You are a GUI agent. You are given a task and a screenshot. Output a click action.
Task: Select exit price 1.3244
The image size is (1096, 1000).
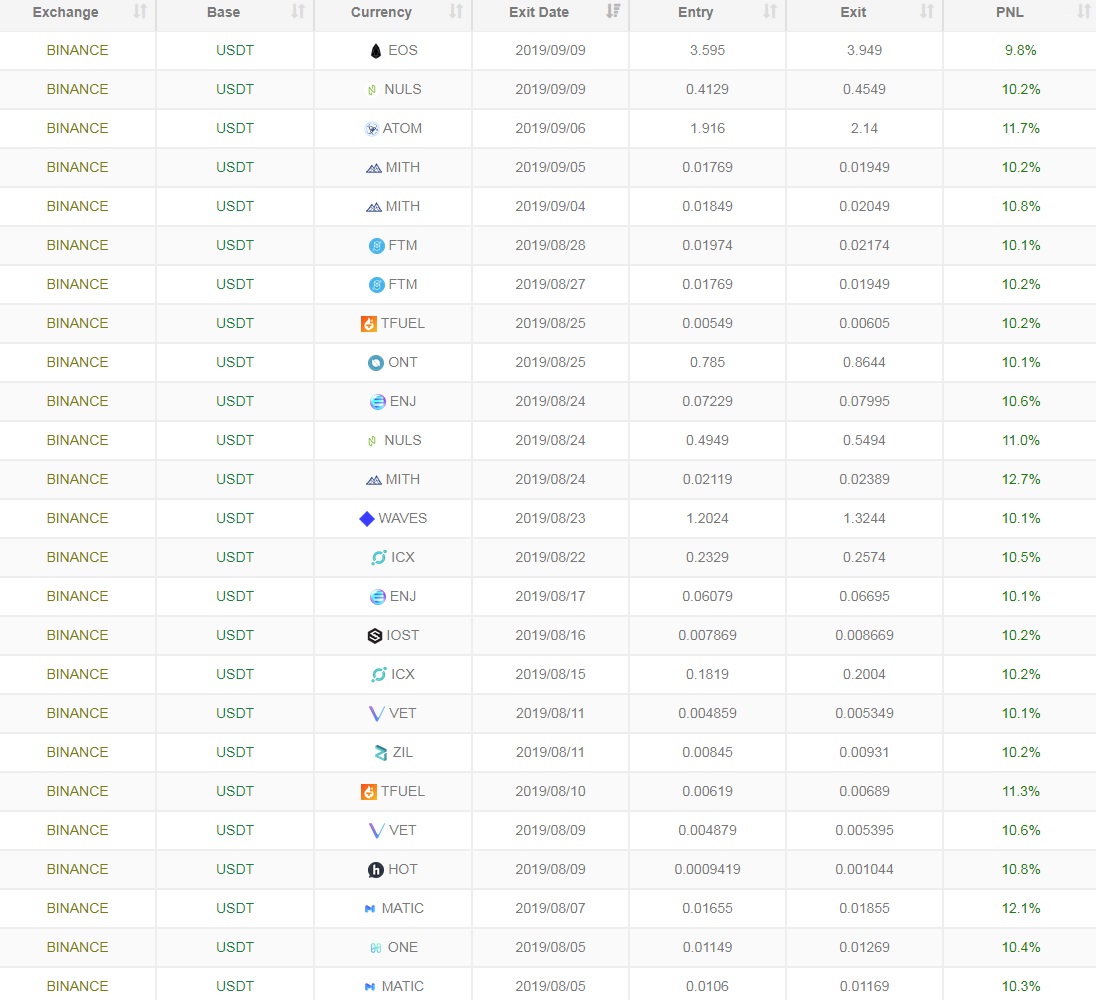[x=864, y=519]
